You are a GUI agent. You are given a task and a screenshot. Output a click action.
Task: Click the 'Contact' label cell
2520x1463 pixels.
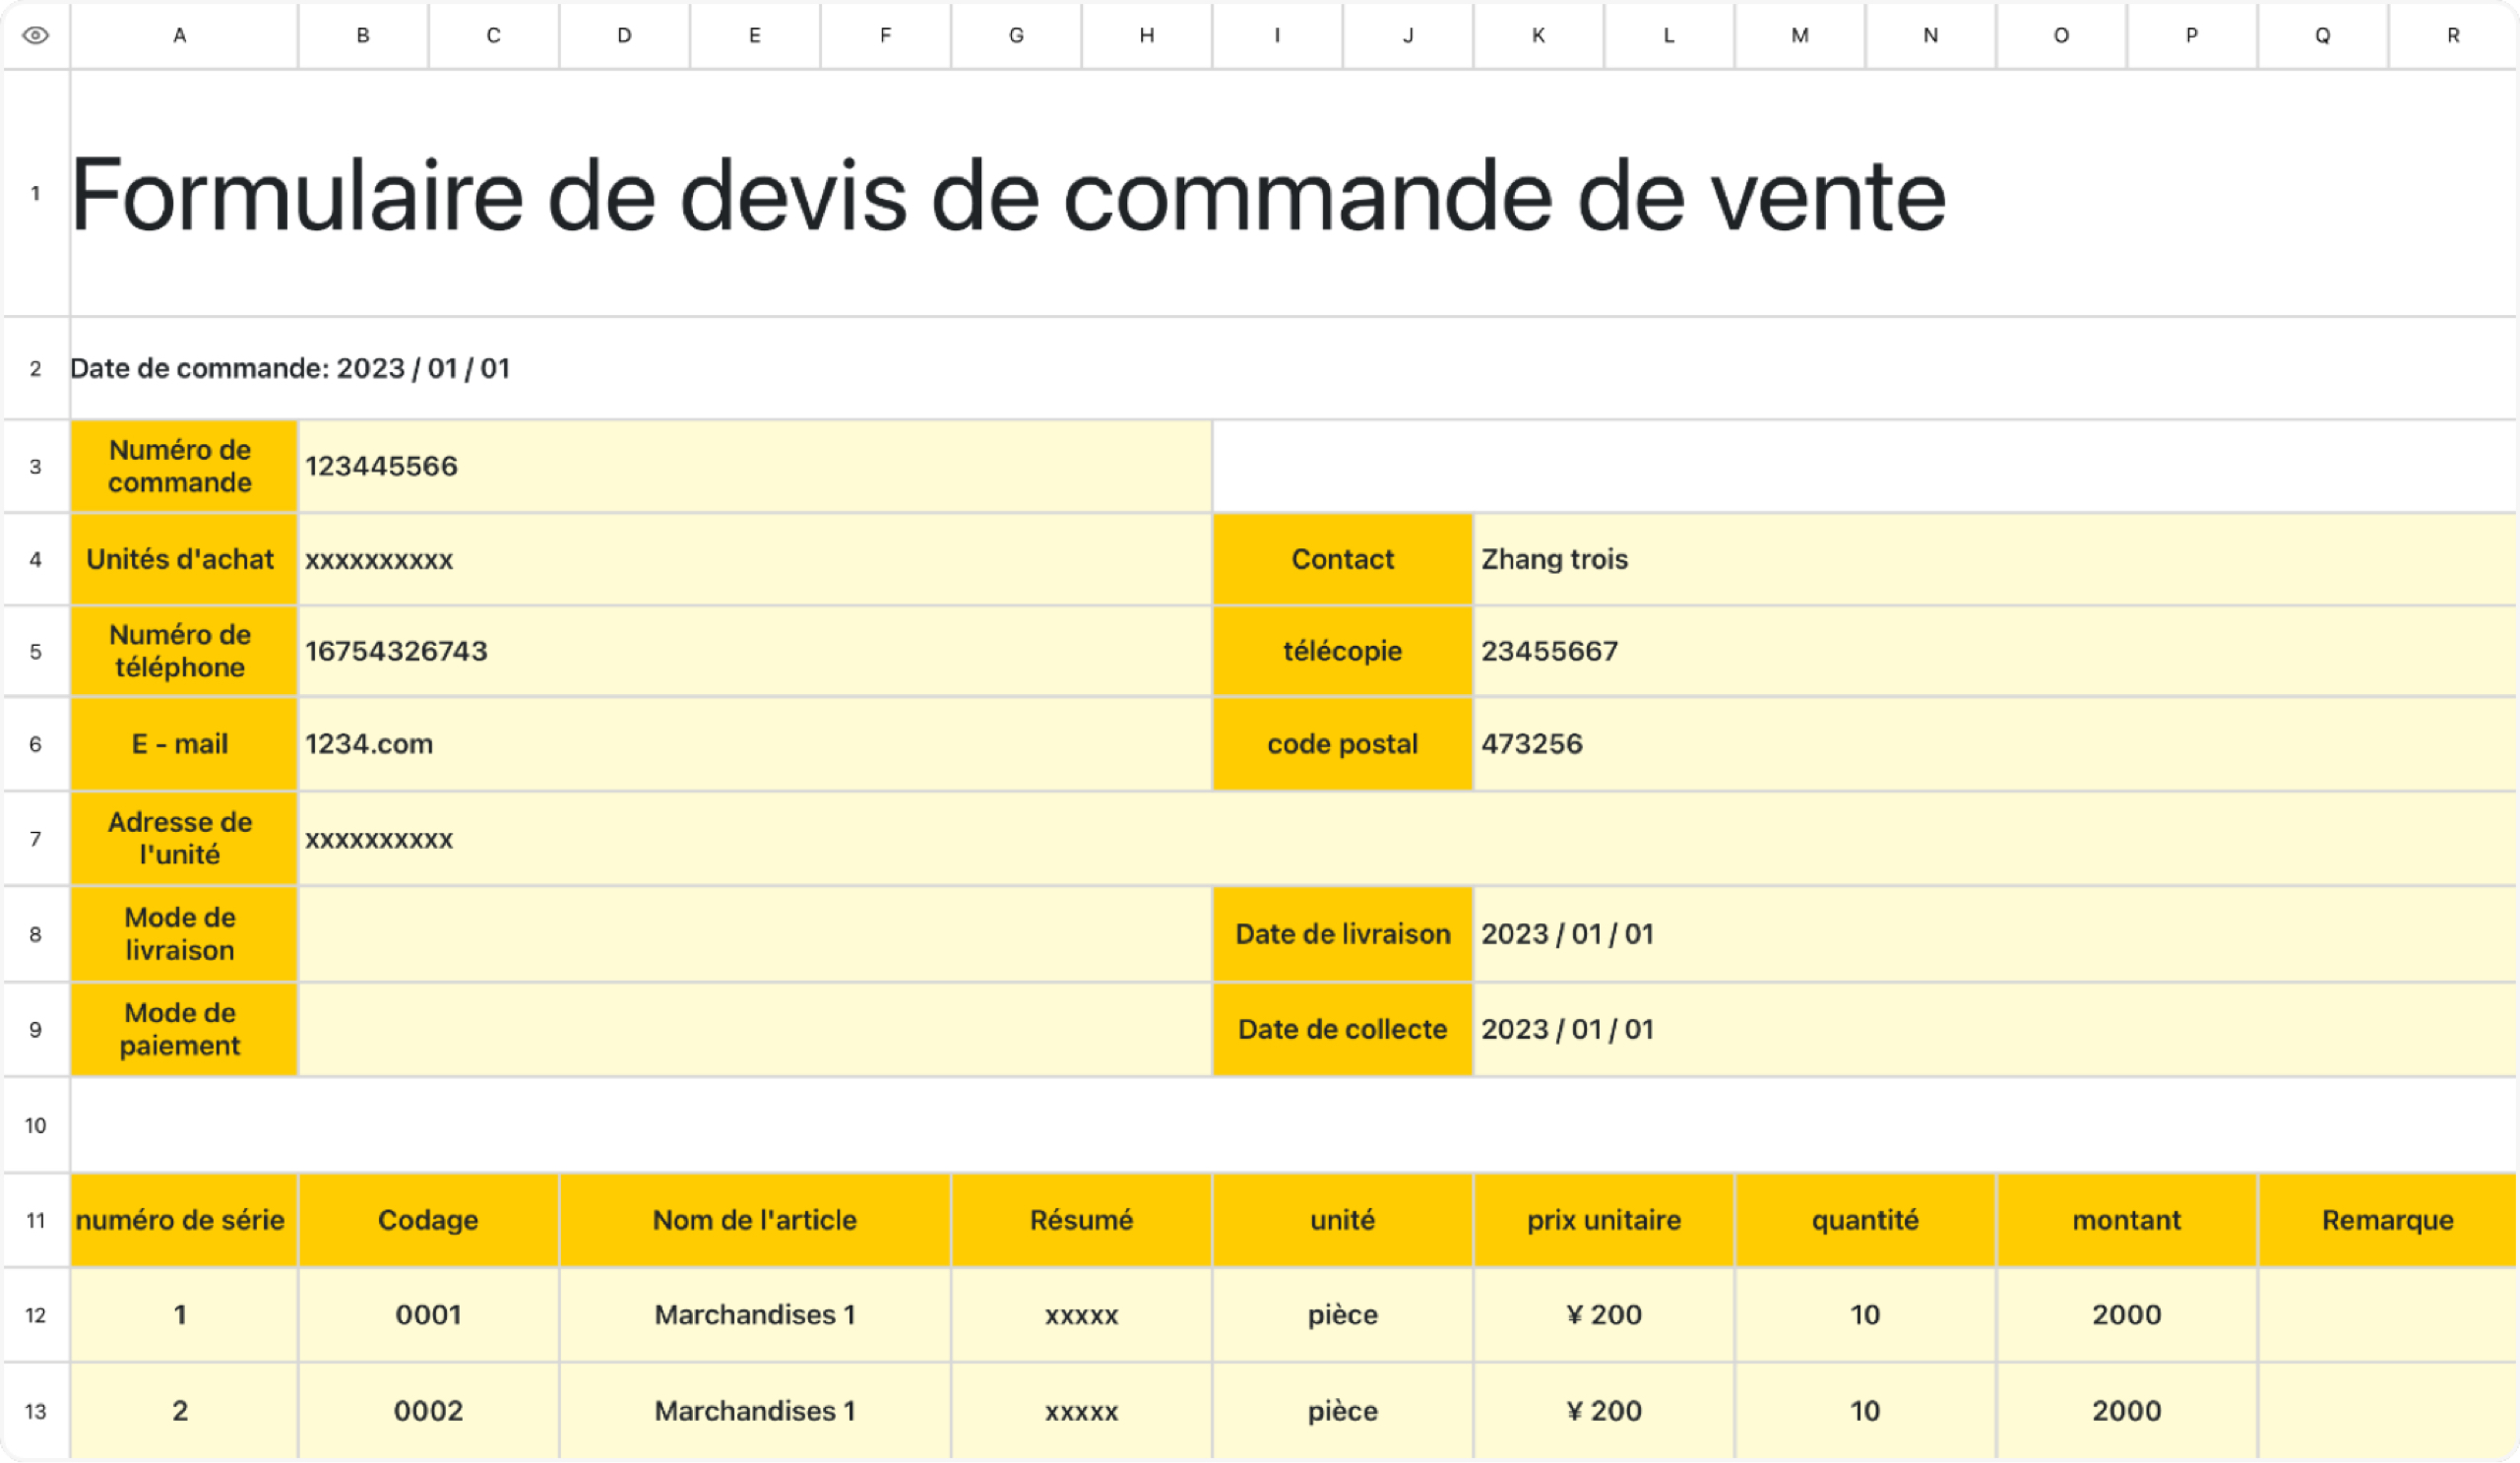click(x=1342, y=559)
